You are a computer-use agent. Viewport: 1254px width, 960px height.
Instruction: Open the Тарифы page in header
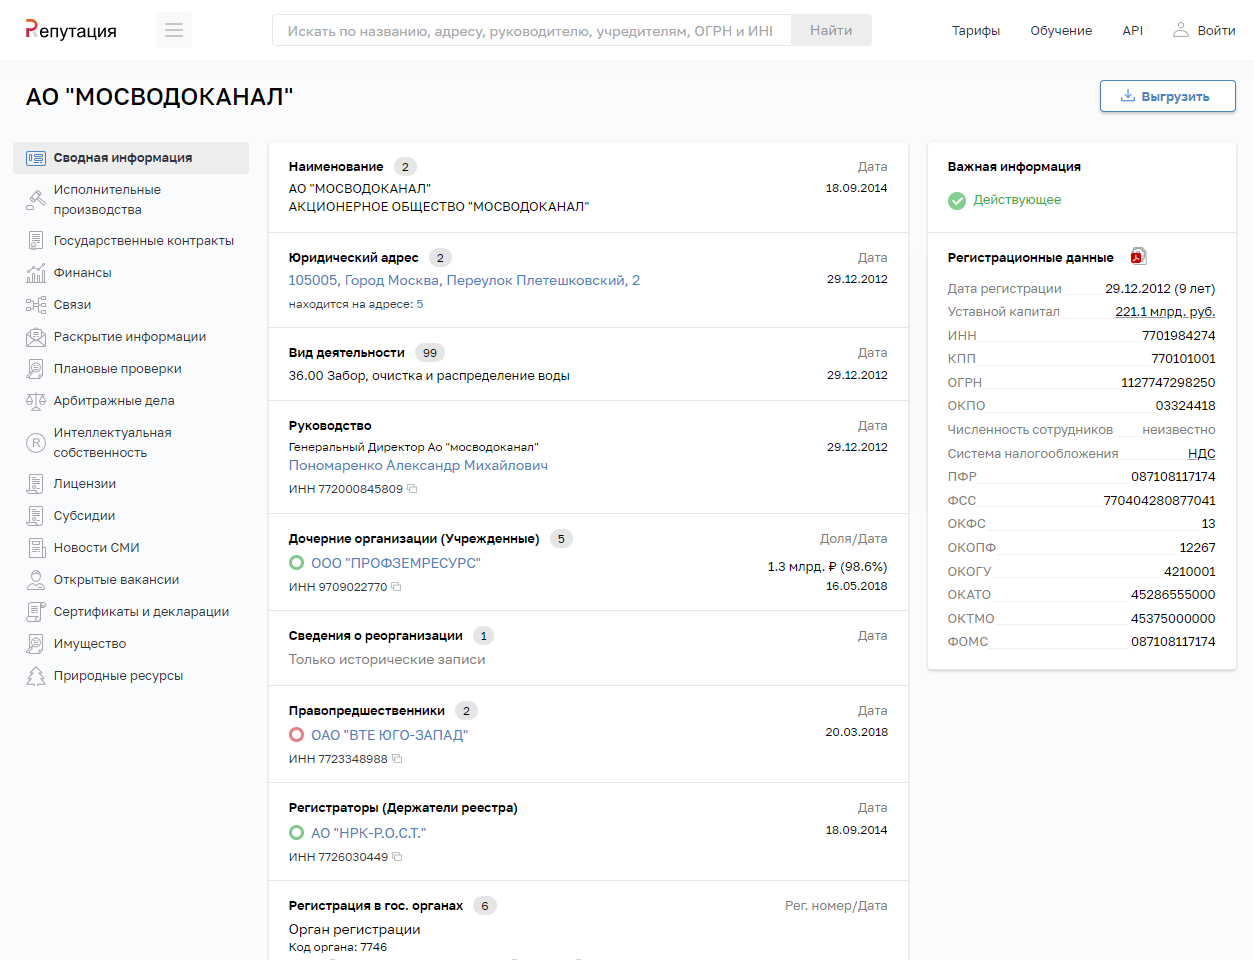(975, 31)
